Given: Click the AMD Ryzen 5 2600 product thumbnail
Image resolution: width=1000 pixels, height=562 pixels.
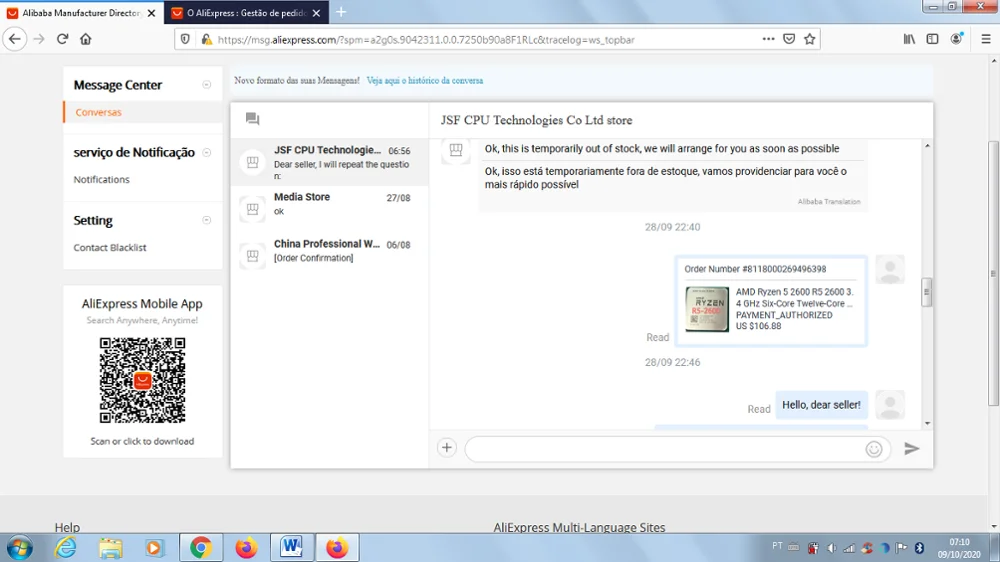Looking at the screenshot, I should 707,309.
